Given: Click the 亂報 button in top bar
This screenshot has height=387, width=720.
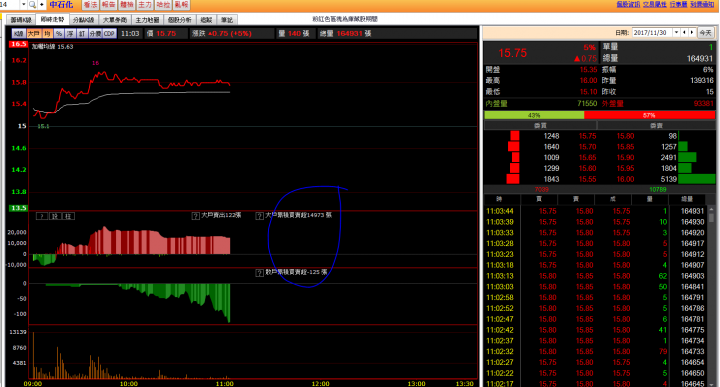Looking at the screenshot, I should coord(181,5).
